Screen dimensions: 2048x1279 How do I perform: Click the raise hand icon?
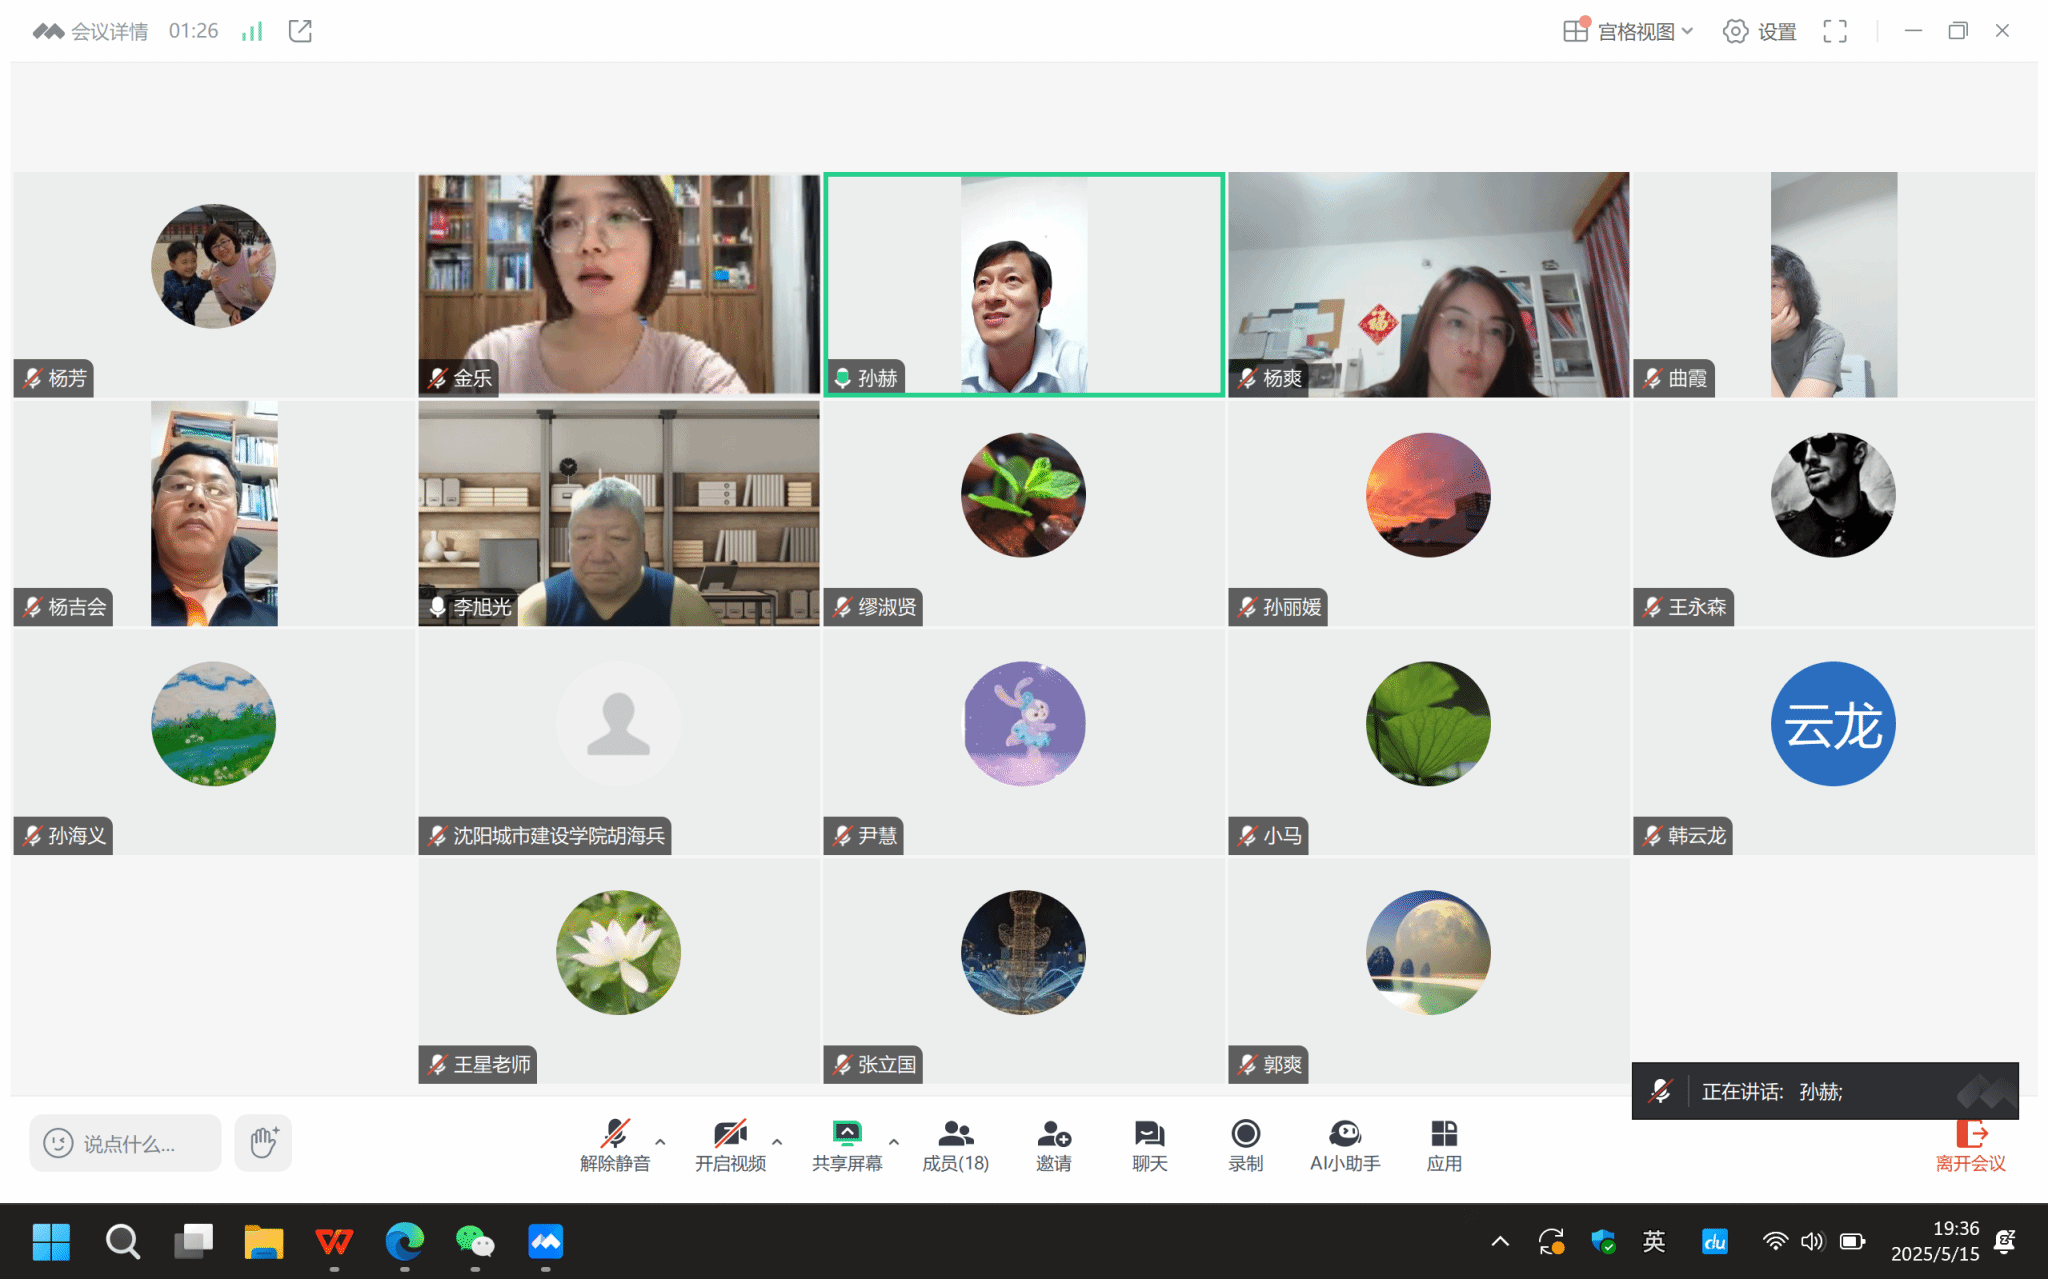tap(263, 1142)
